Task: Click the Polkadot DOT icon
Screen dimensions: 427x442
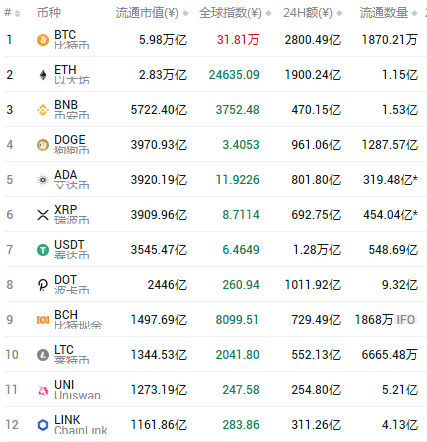Action: tap(43, 285)
